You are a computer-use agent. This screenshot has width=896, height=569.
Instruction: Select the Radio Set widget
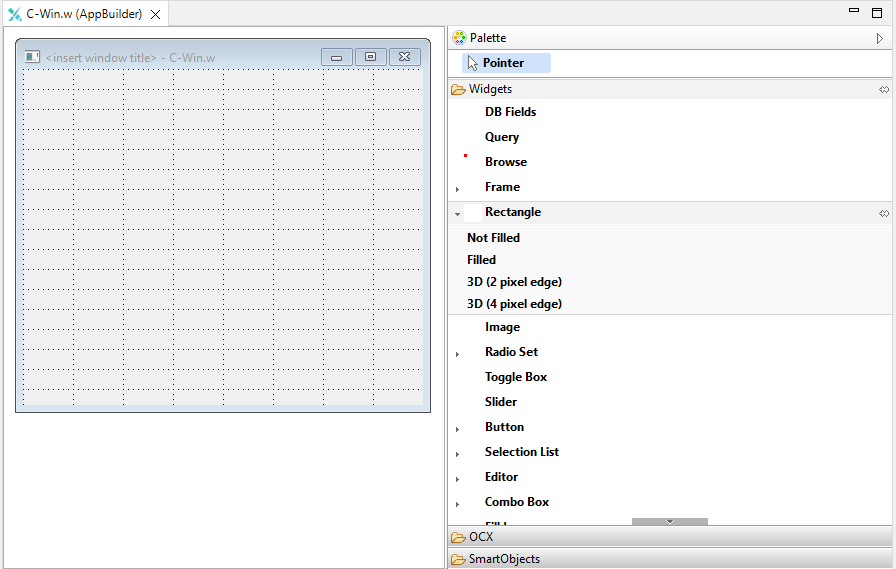[x=511, y=352]
